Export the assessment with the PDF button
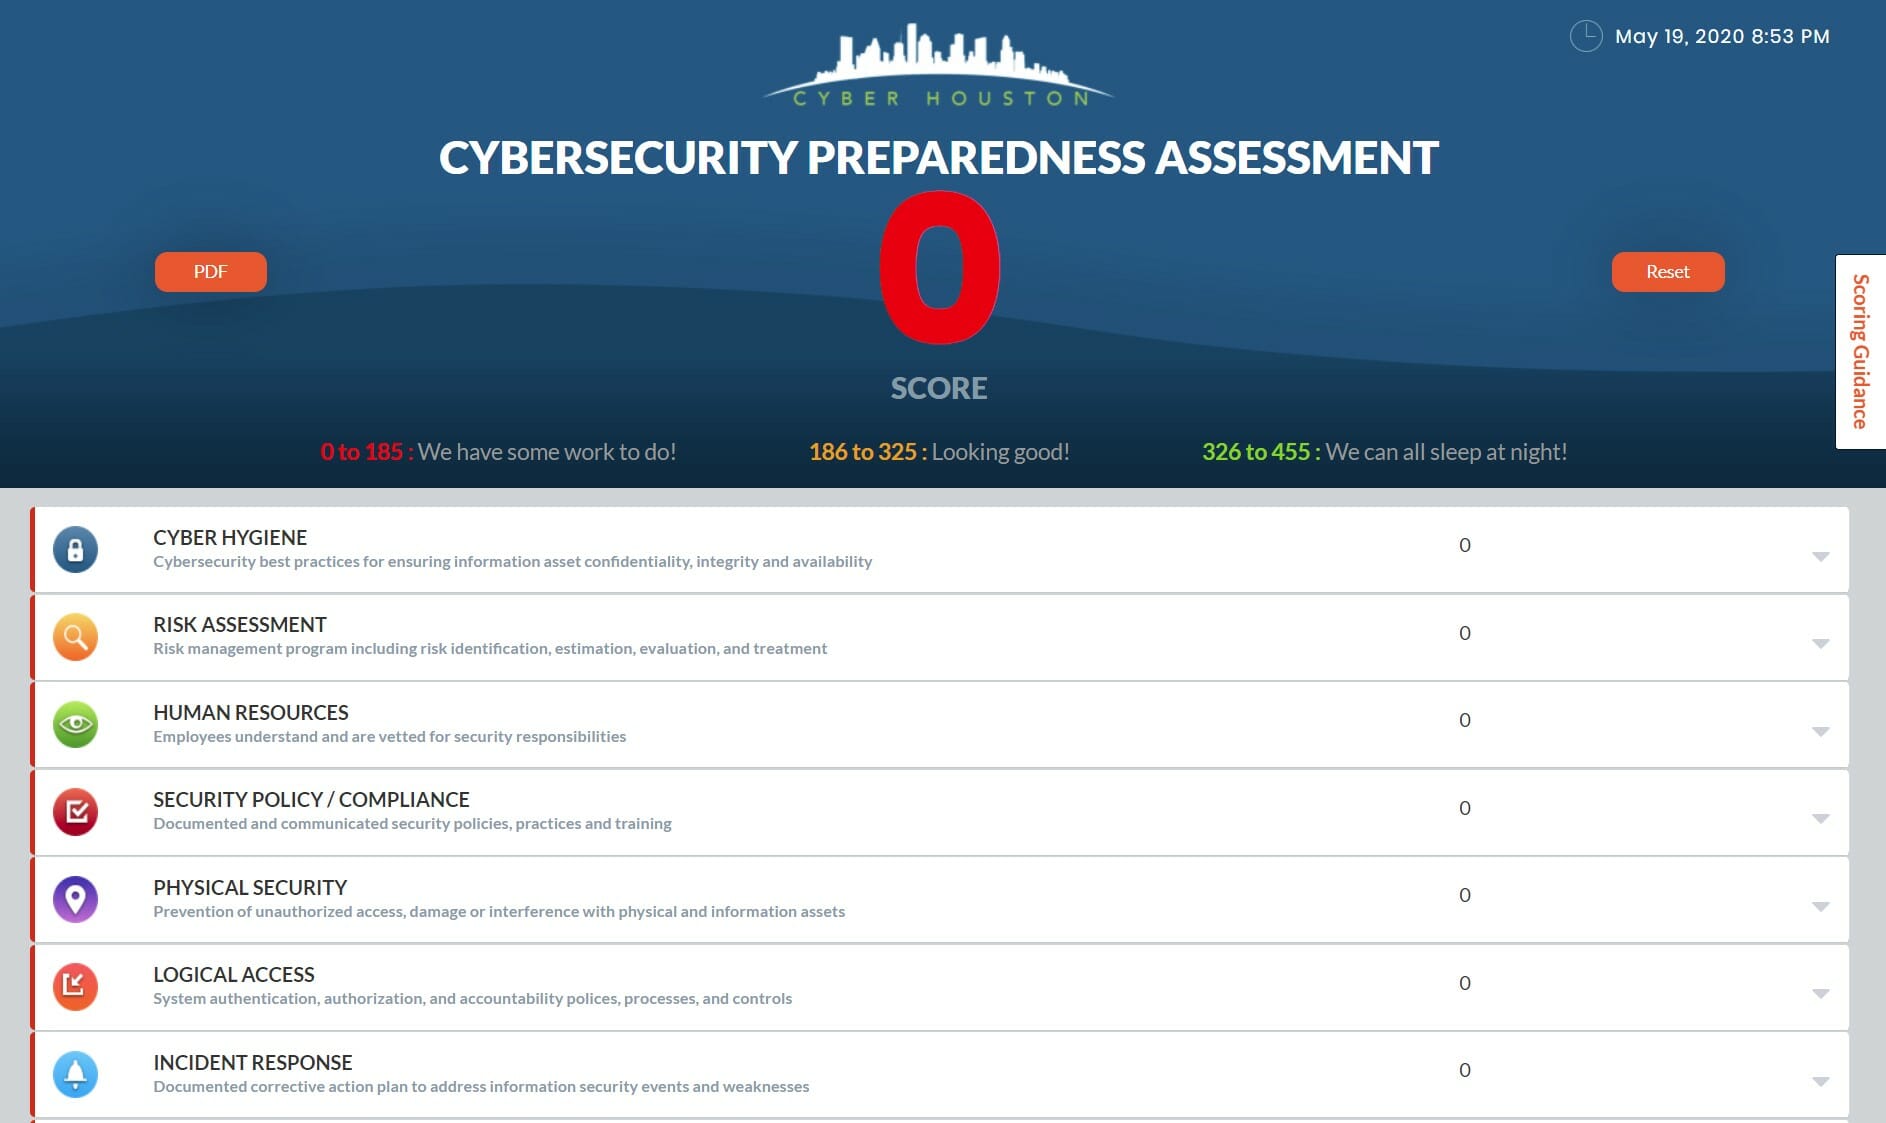The height and width of the screenshot is (1123, 1886). (210, 272)
